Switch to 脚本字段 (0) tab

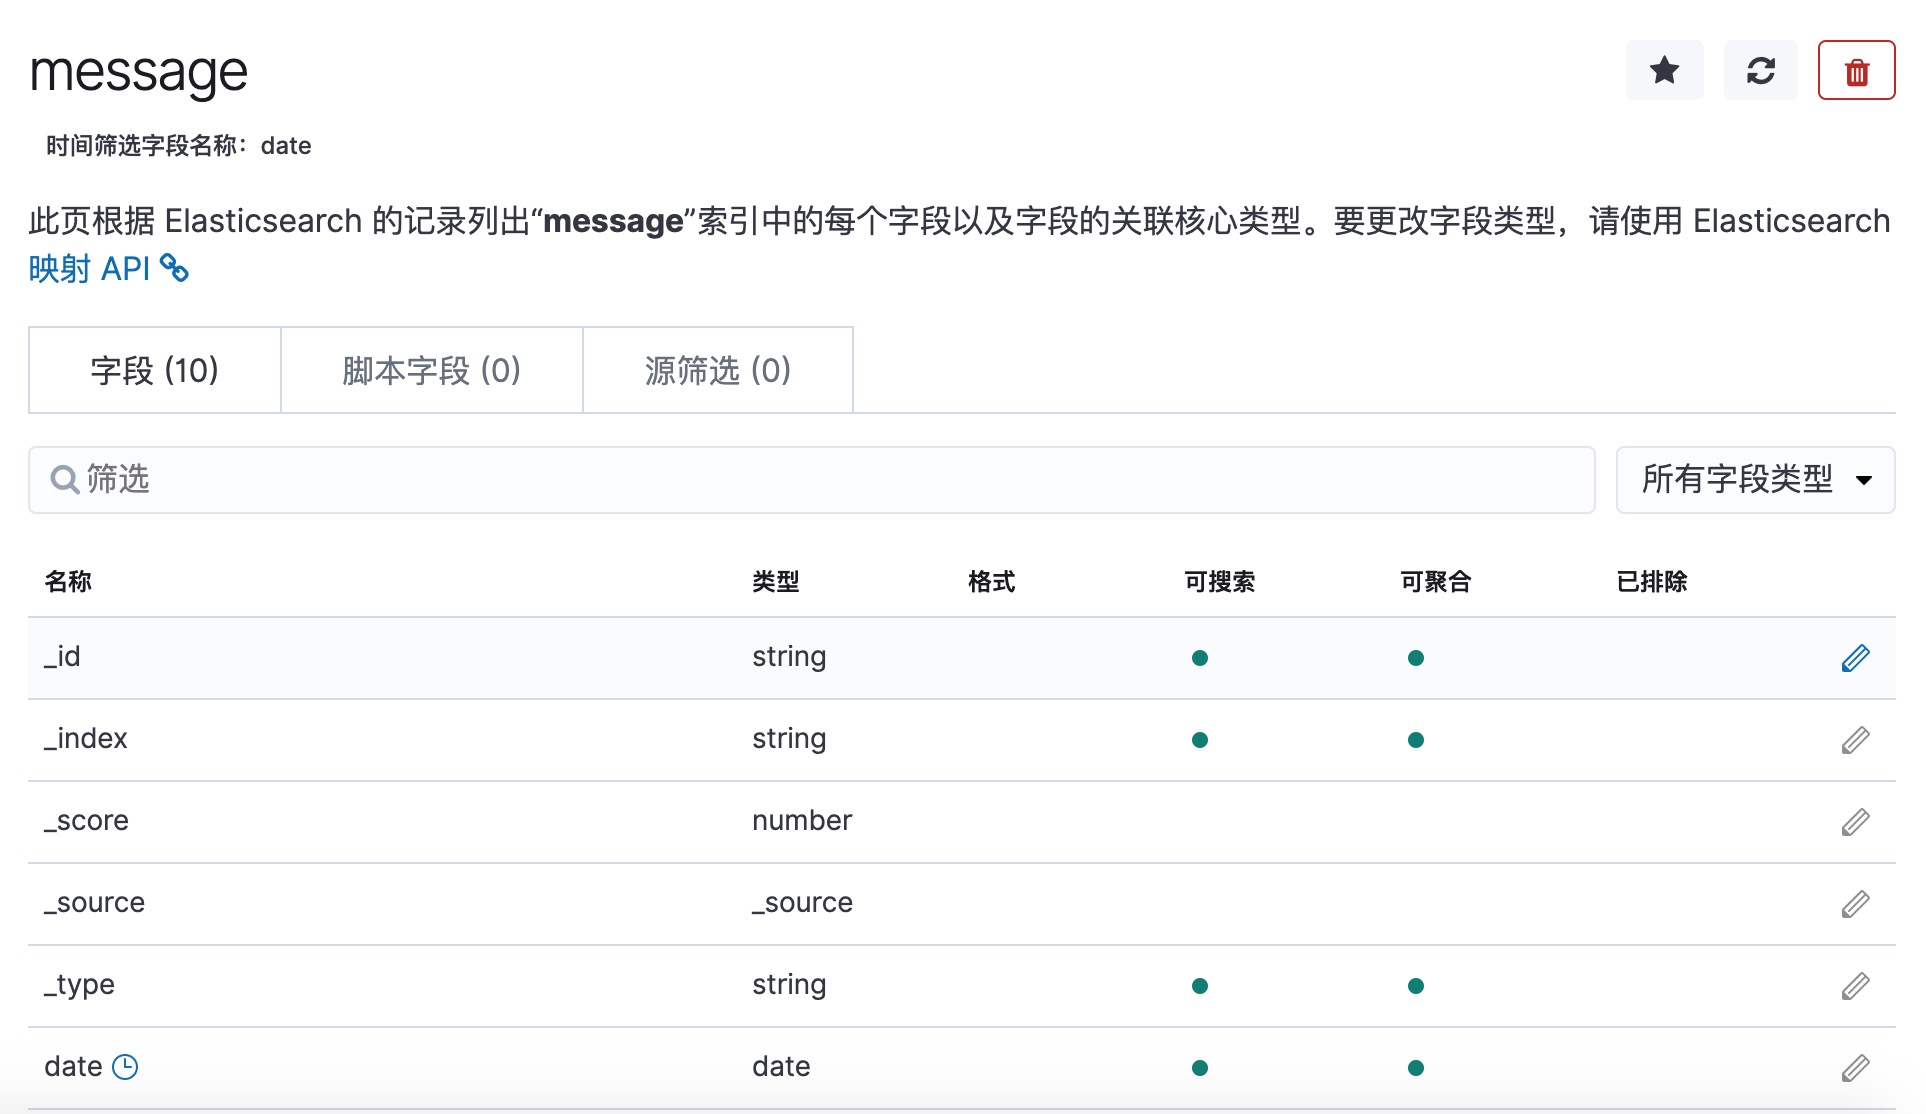pos(431,371)
